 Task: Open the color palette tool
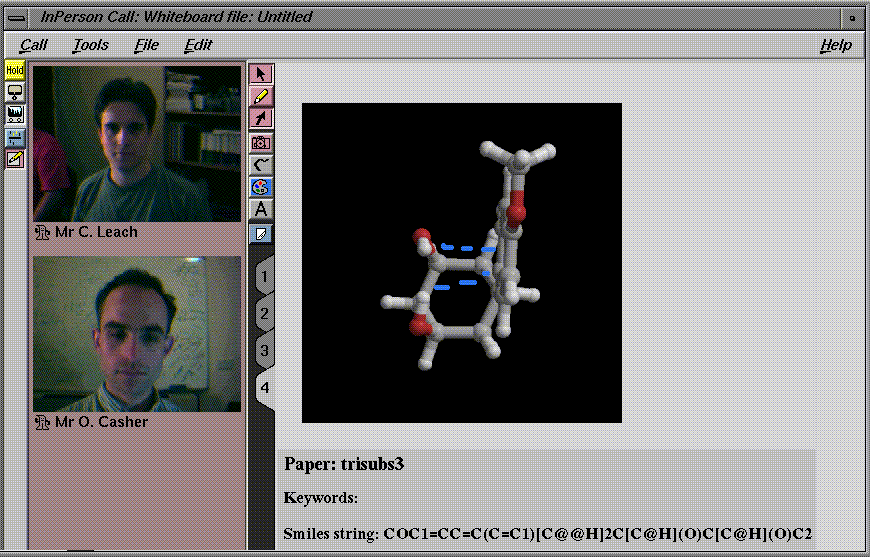click(261, 187)
